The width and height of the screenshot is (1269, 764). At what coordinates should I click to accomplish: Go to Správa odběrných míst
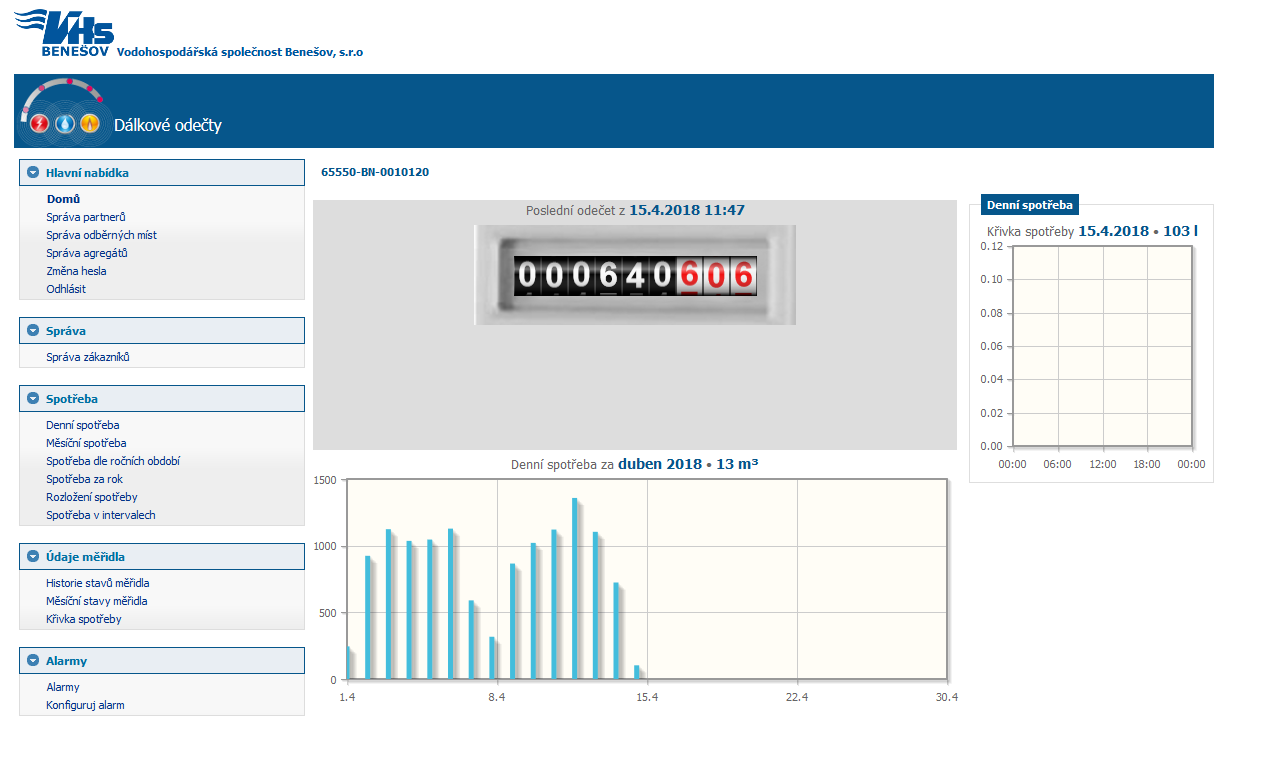click(x=101, y=235)
